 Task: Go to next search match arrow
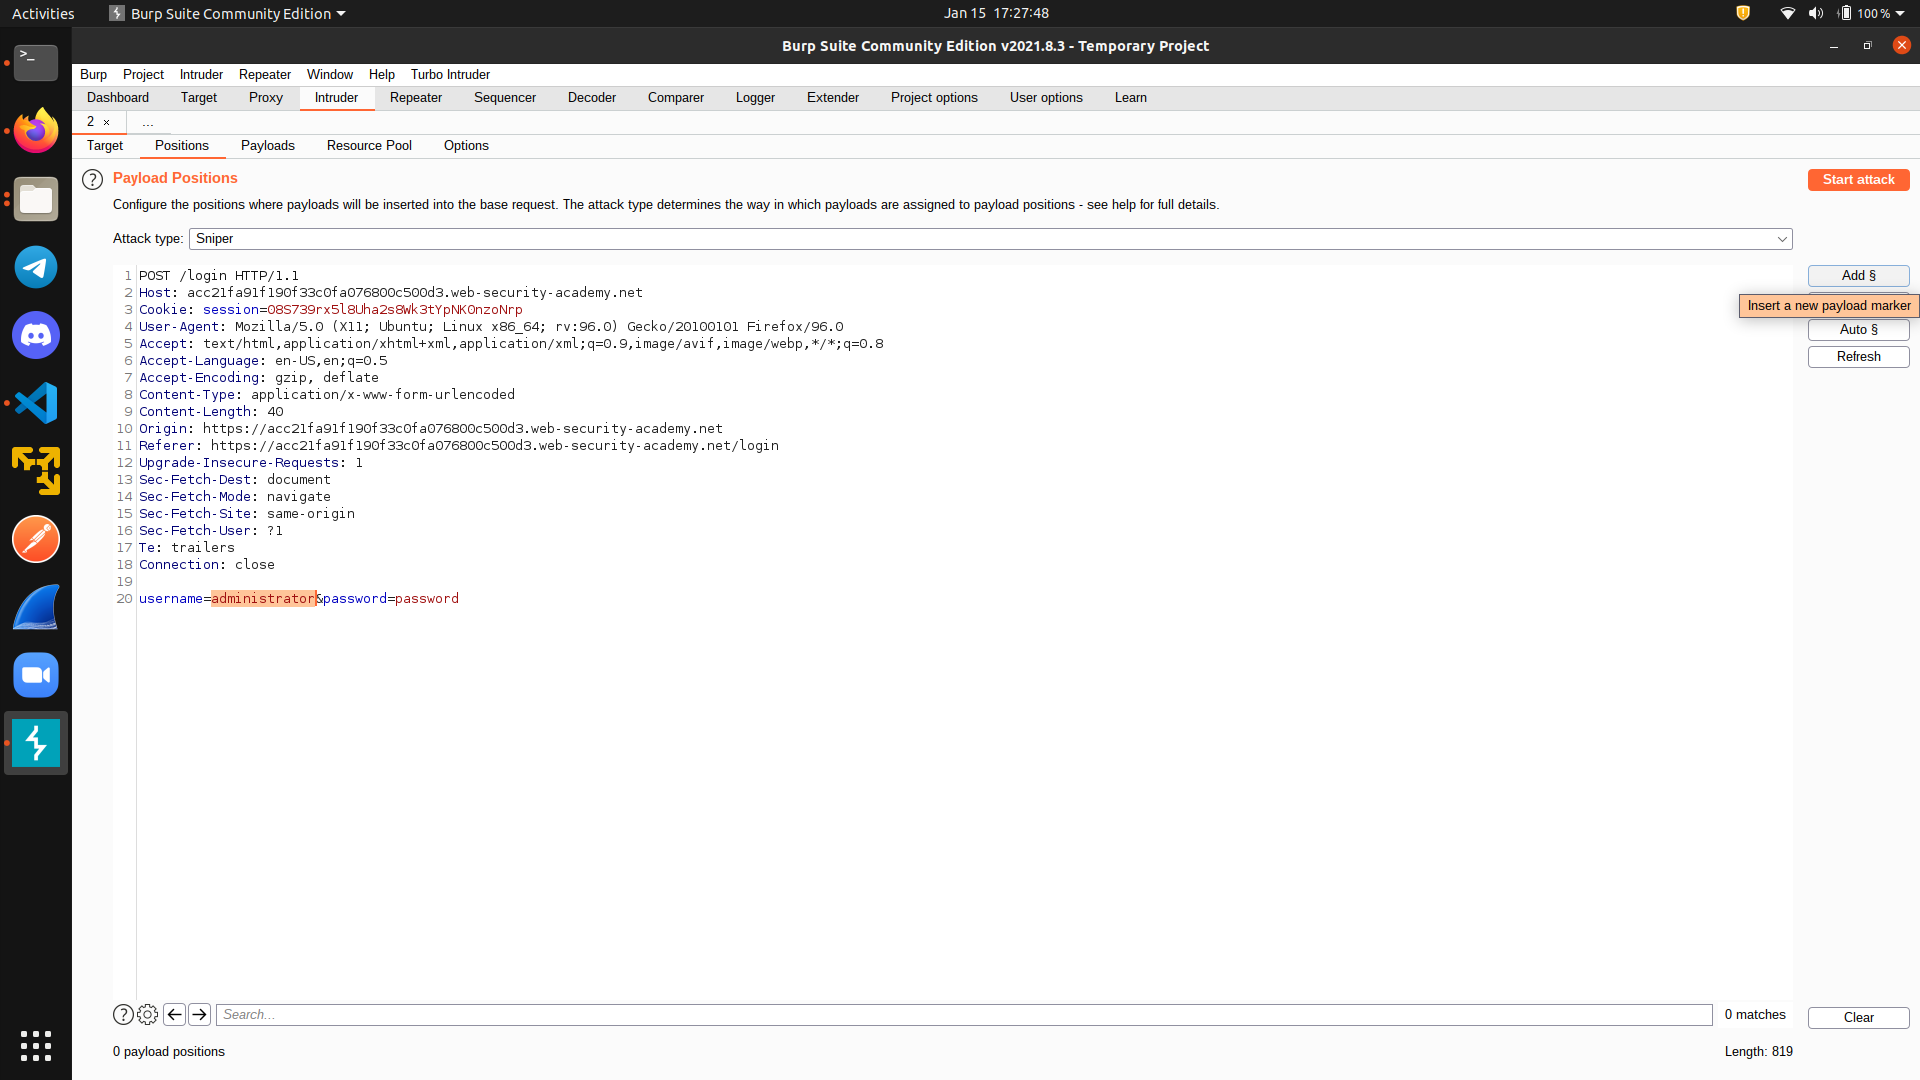click(200, 1015)
